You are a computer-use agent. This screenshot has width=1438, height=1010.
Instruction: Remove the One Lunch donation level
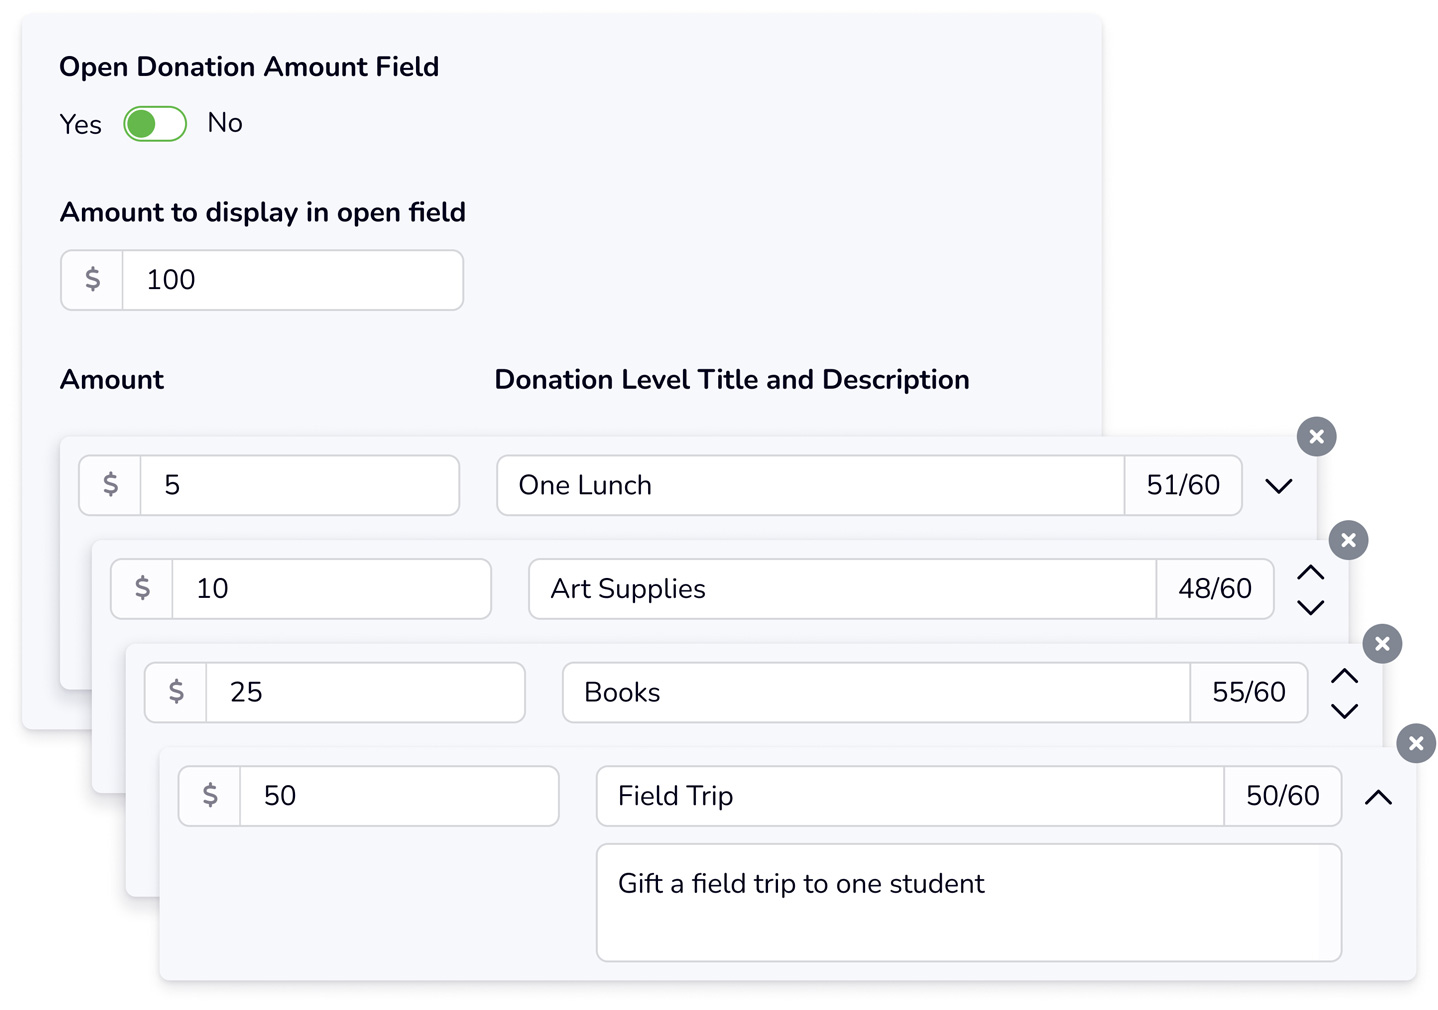[1316, 437]
